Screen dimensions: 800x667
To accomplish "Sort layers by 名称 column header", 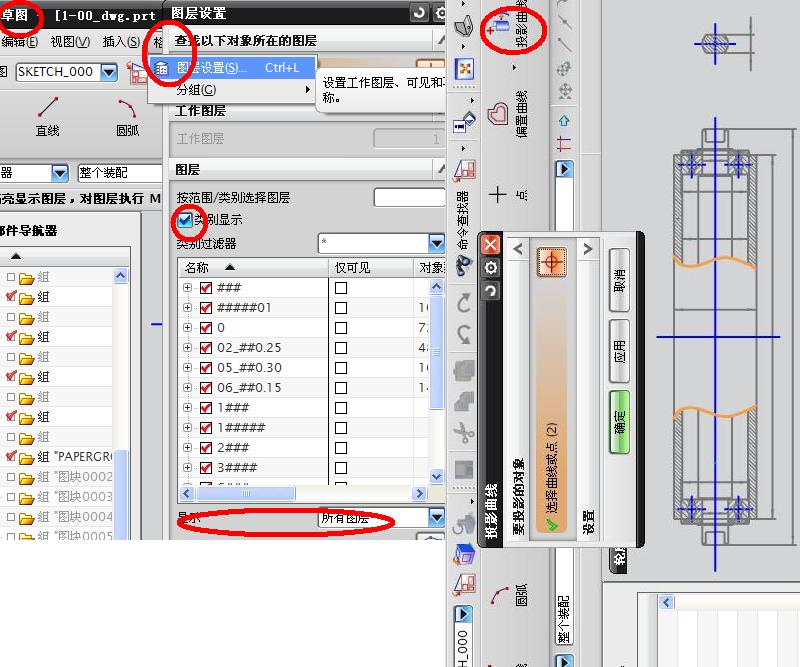I will tap(254, 267).
